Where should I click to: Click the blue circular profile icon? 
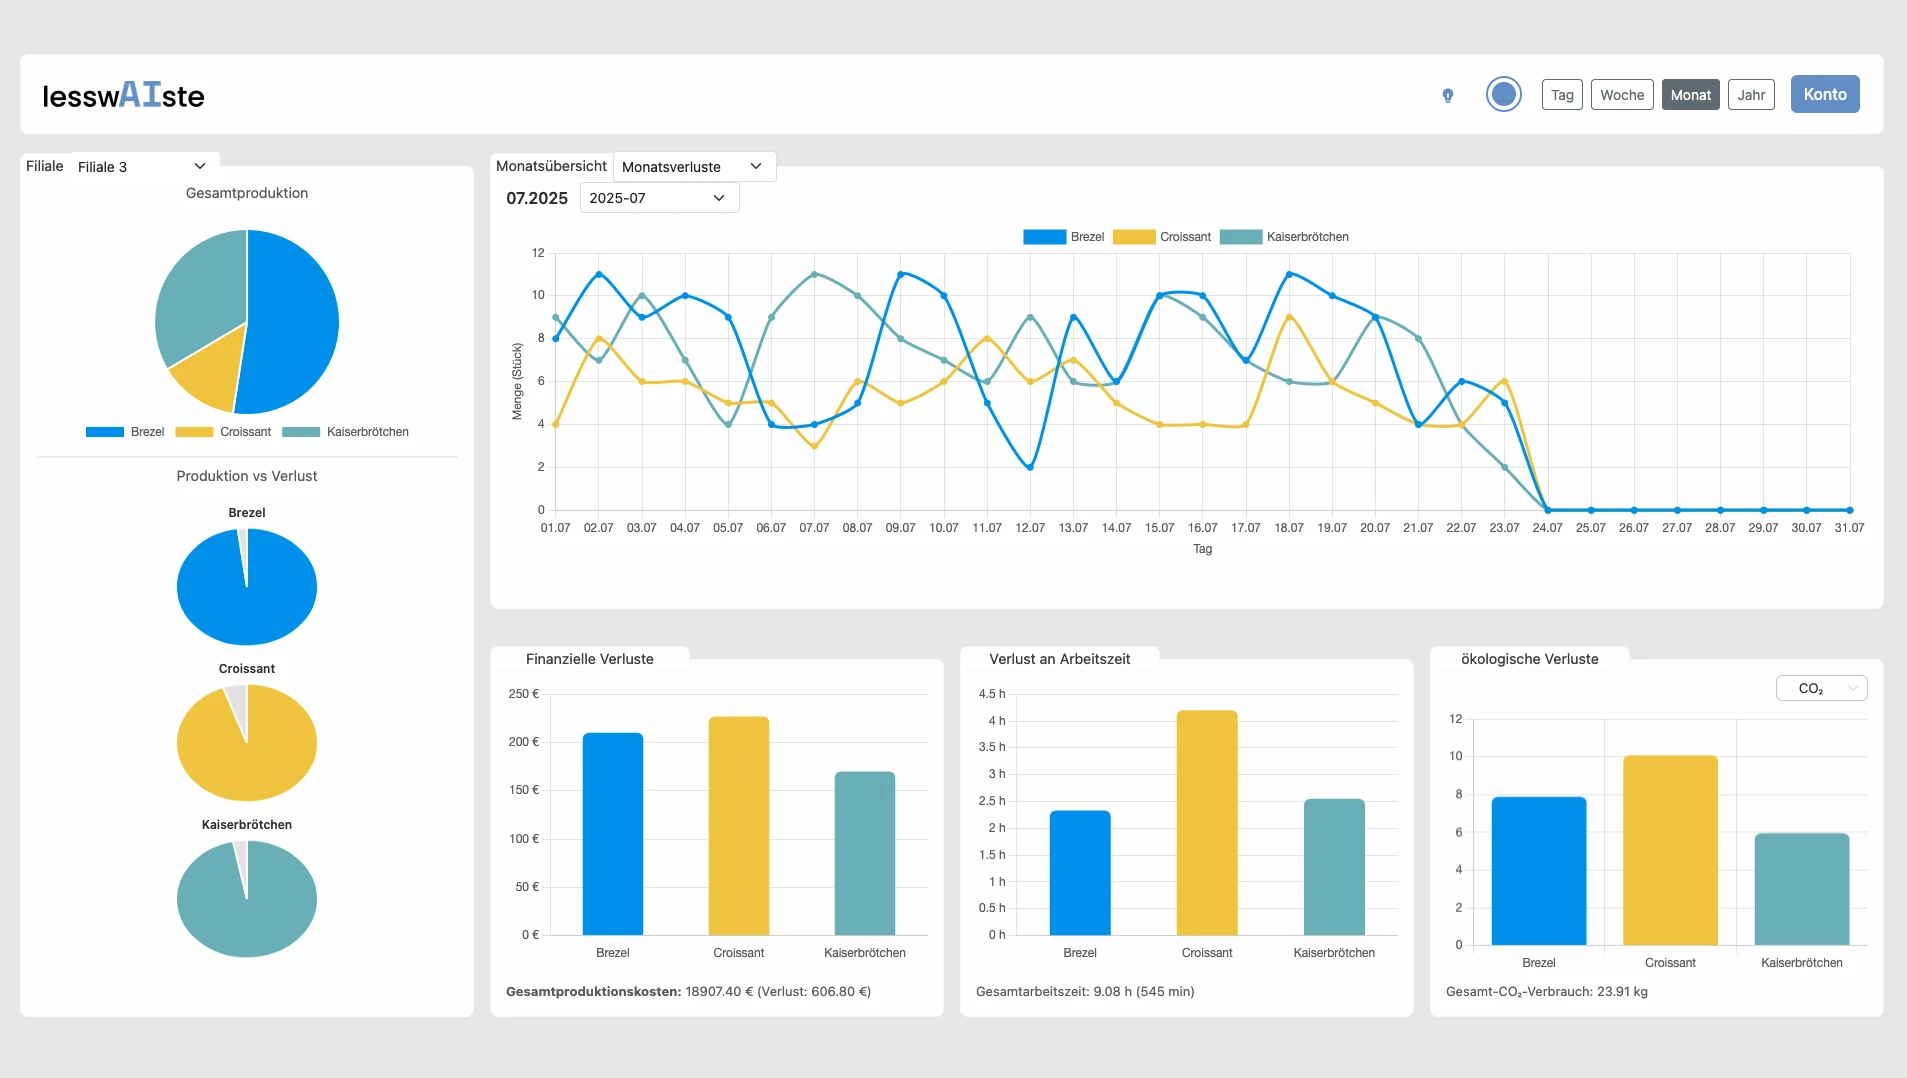pos(1502,93)
